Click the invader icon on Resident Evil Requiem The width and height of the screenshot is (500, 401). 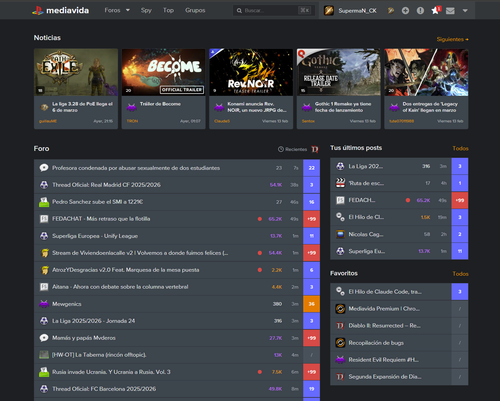(340, 360)
